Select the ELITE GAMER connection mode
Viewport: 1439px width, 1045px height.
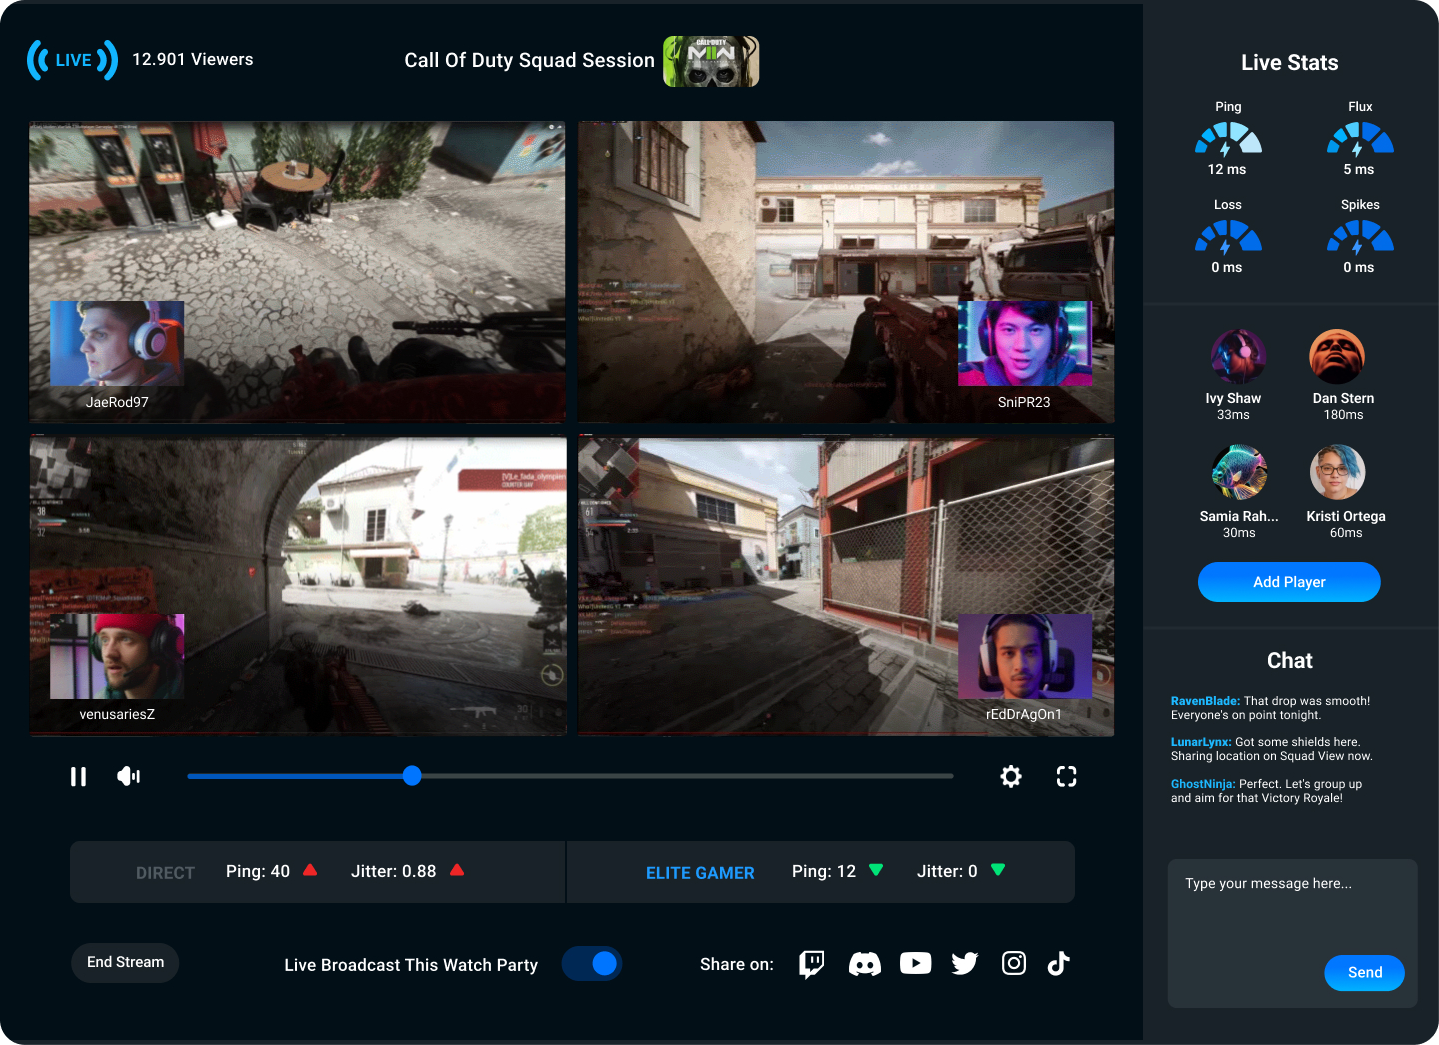[700, 873]
